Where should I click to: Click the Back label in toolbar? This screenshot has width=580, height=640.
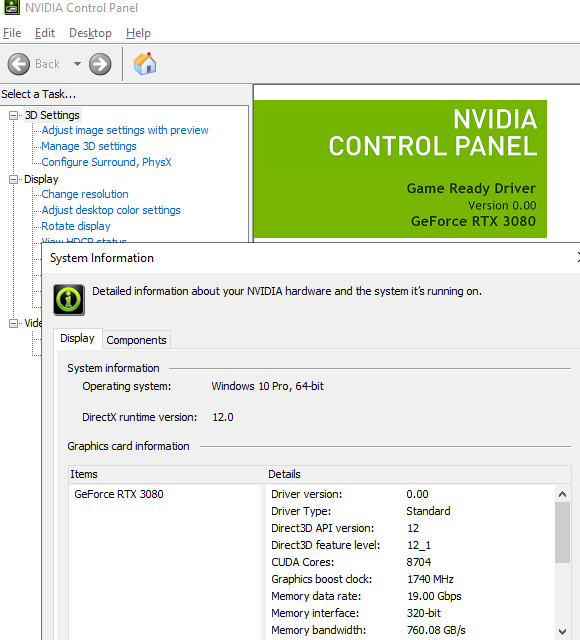point(47,64)
